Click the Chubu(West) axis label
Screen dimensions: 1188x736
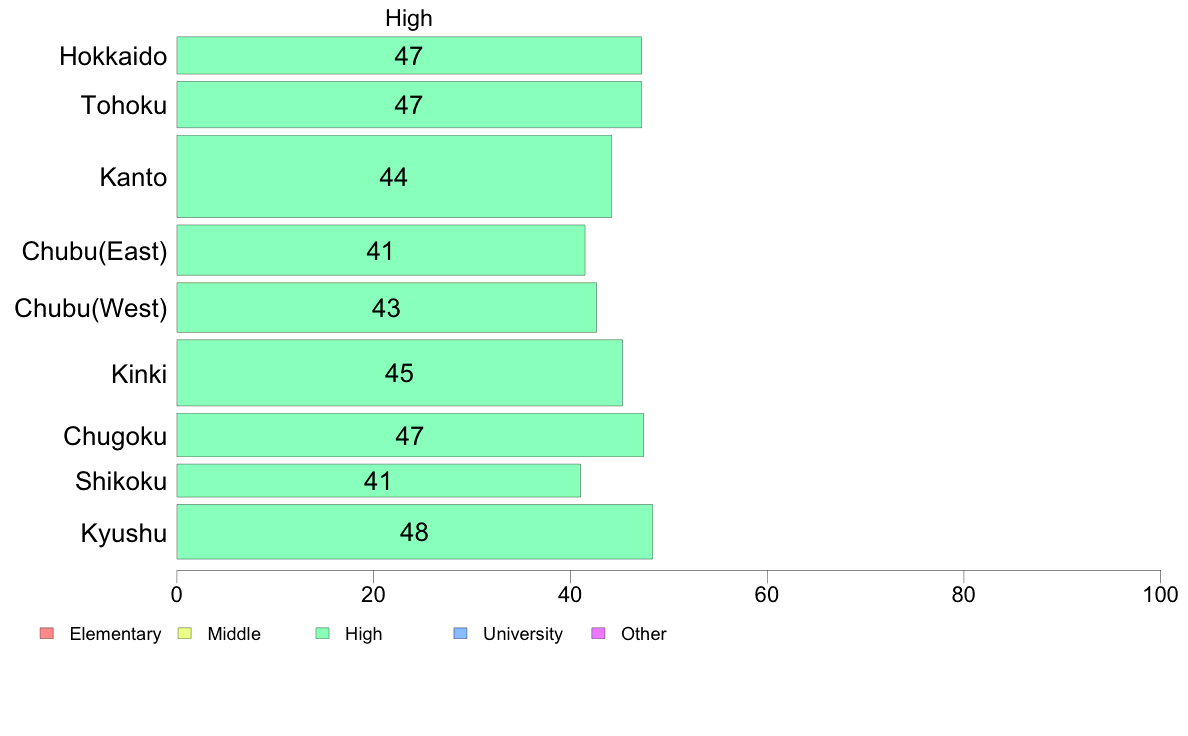[90, 308]
